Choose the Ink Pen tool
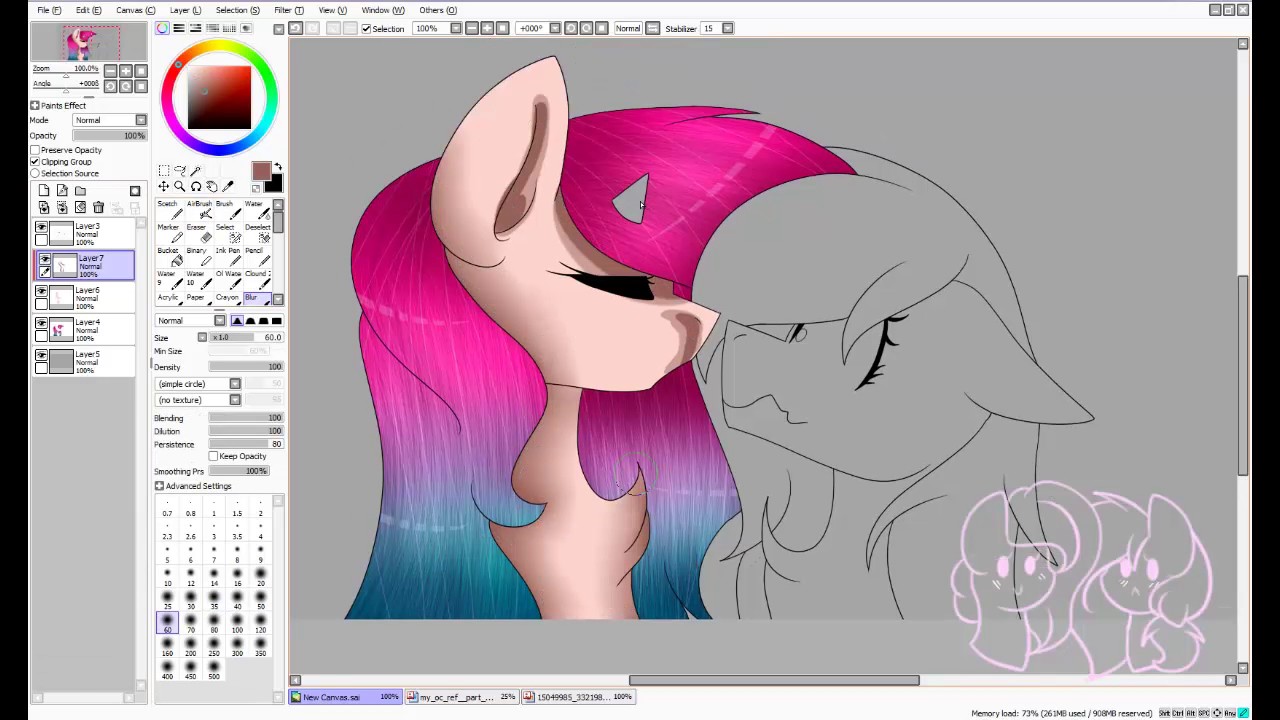The height and width of the screenshot is (720, 1280). tap(228, 257)
